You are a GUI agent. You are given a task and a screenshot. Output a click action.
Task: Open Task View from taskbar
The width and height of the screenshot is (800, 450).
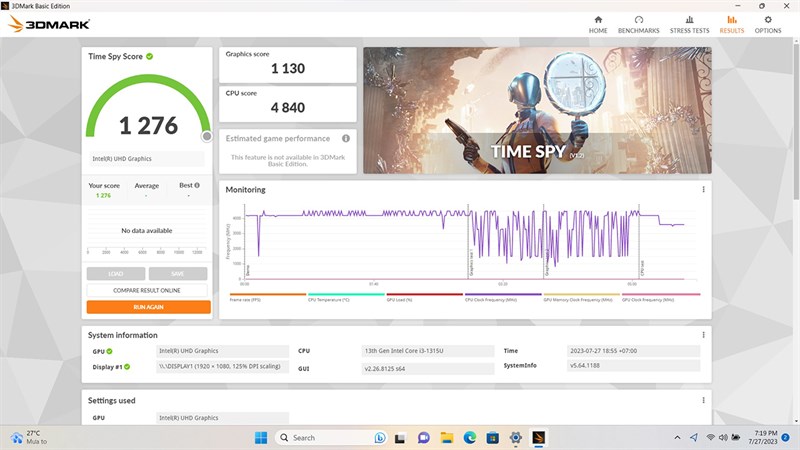pos(400,438)
